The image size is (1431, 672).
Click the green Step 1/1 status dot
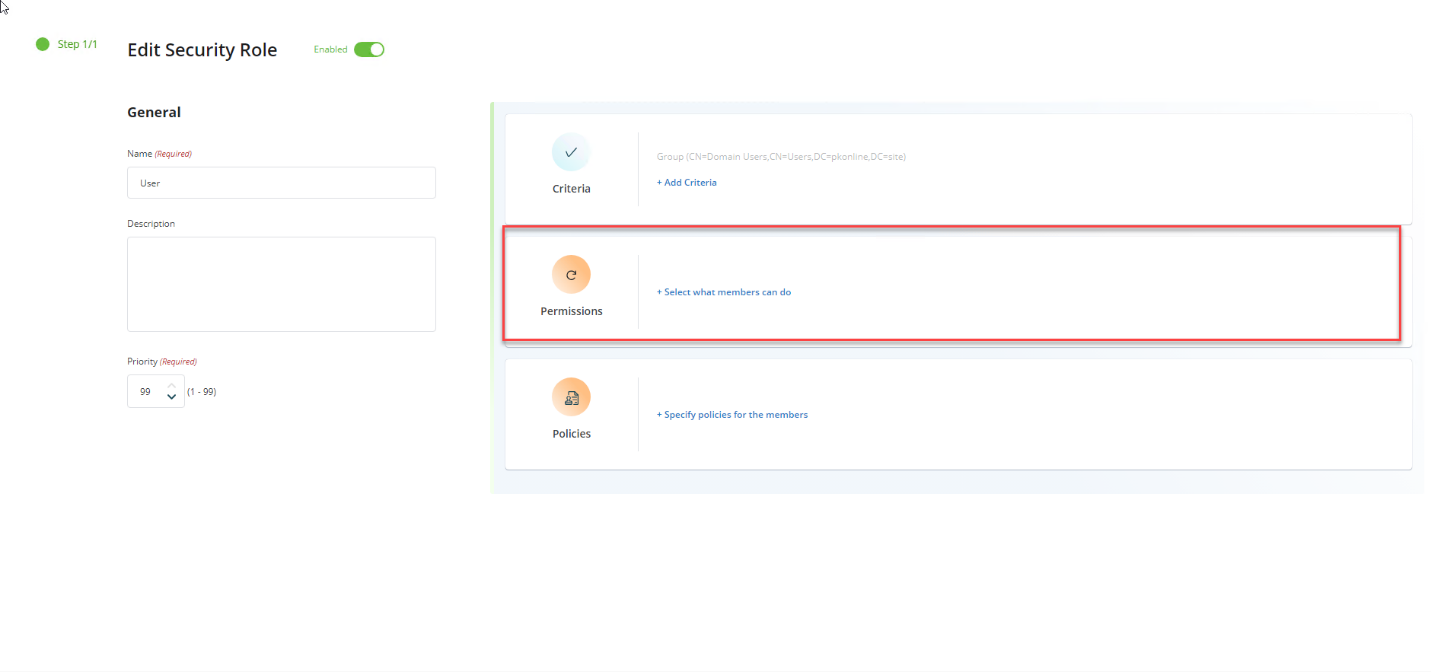42,44
